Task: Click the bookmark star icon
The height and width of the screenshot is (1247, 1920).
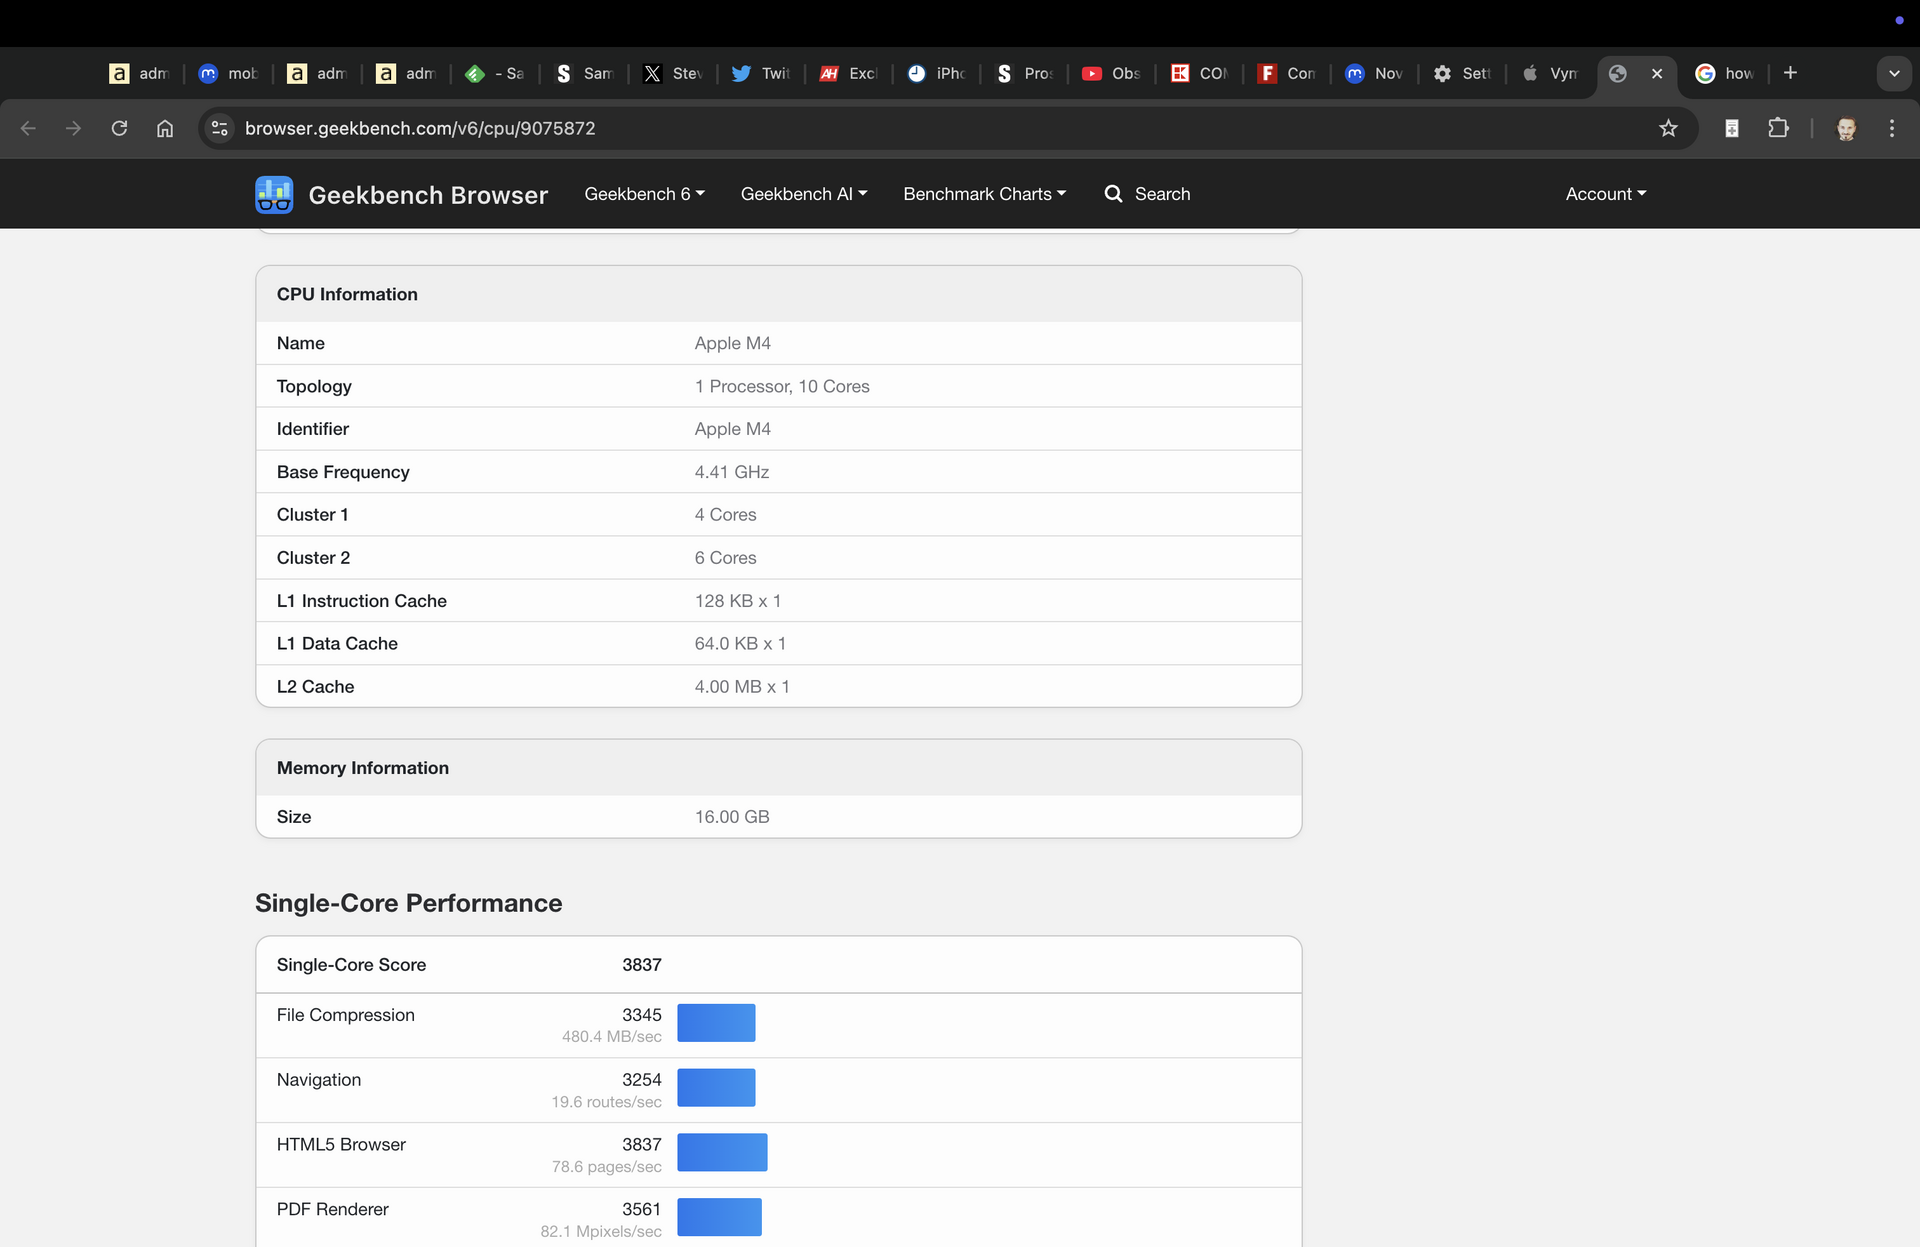Action: pyautogui.click(x=1668, y=128)
